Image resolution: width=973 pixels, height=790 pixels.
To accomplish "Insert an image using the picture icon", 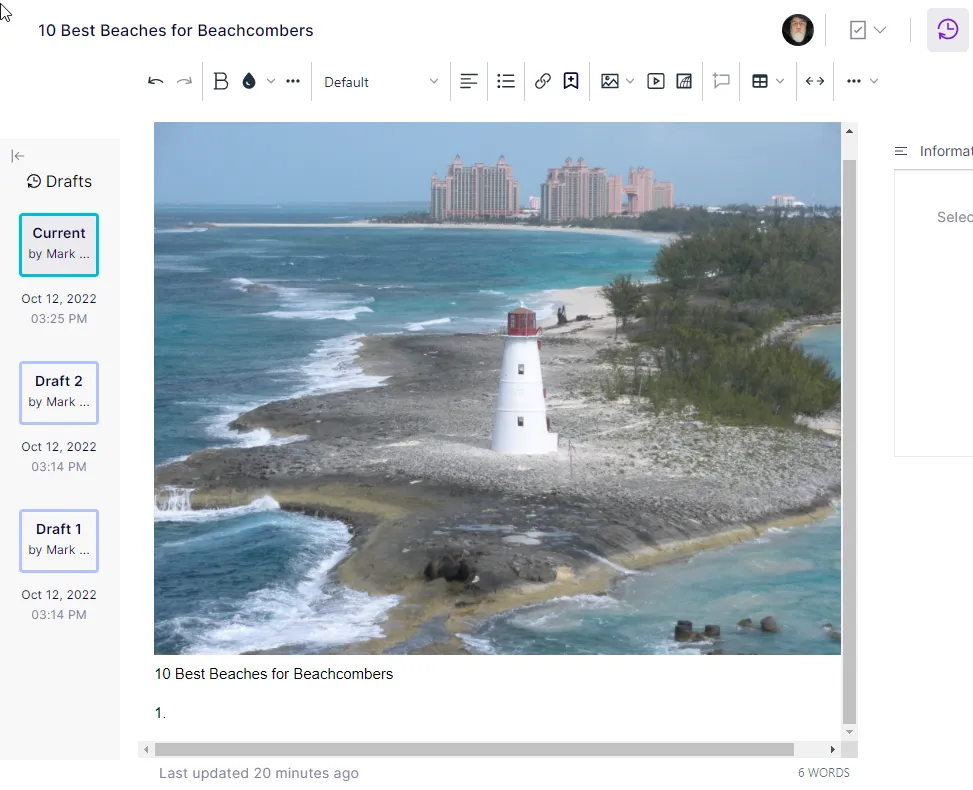I will [x=610, y=81].
